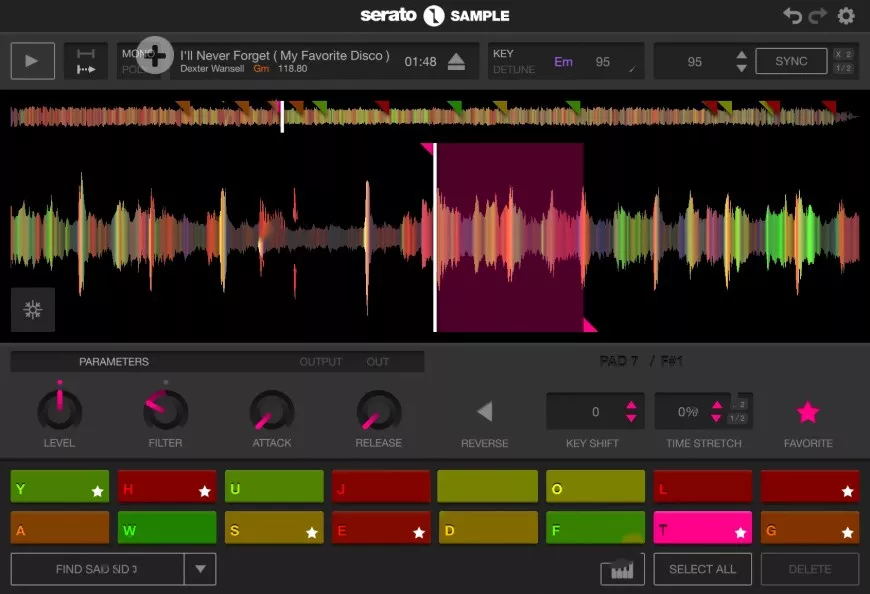
Task: Click the redo arrow in the title bar
Action: tap(815, 14)
